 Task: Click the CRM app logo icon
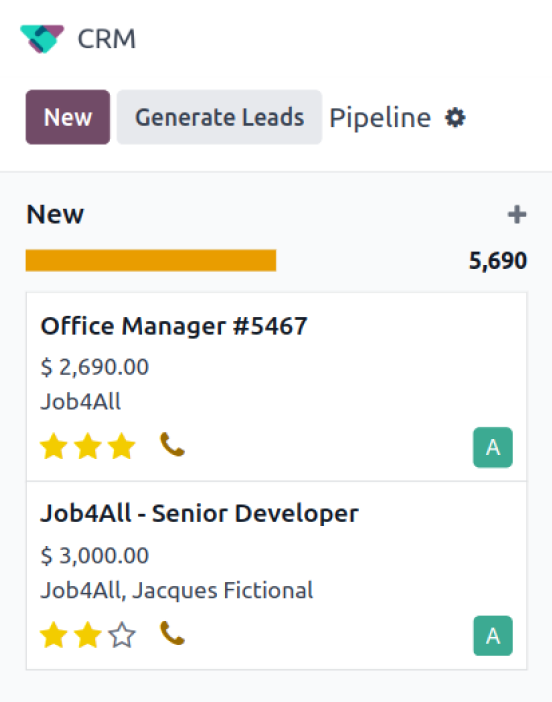[x=42, y=39]
